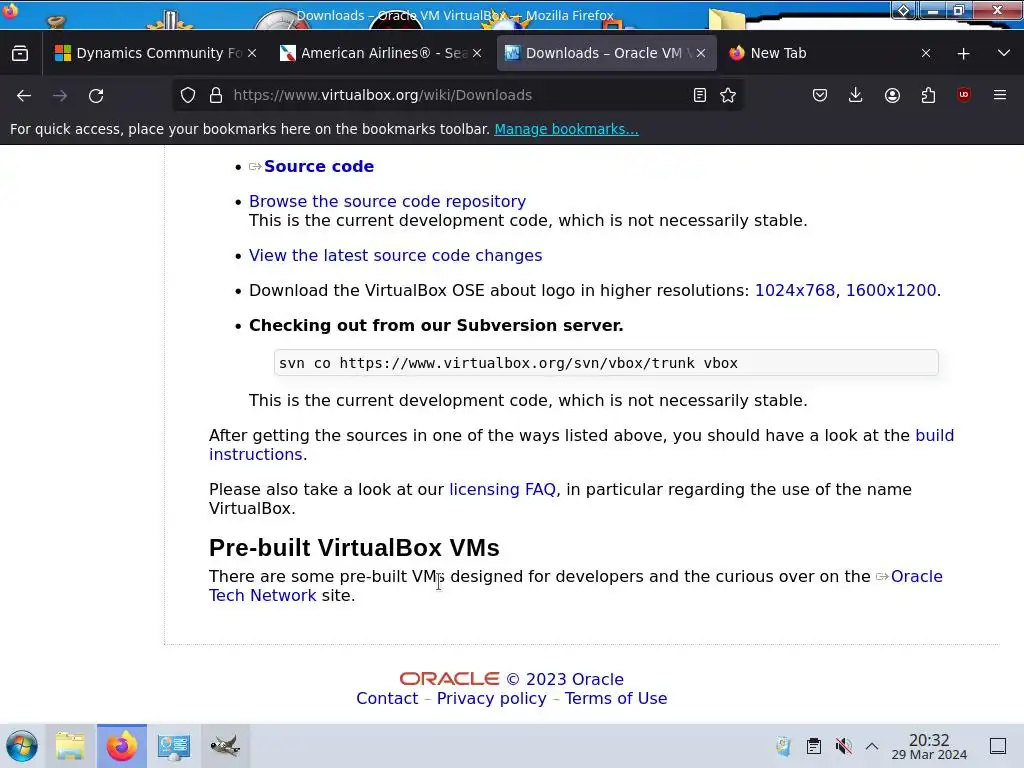This screenshot has height=768, width=1024.
Task: List all tabs dropdown chevron
Action: 1004,53
